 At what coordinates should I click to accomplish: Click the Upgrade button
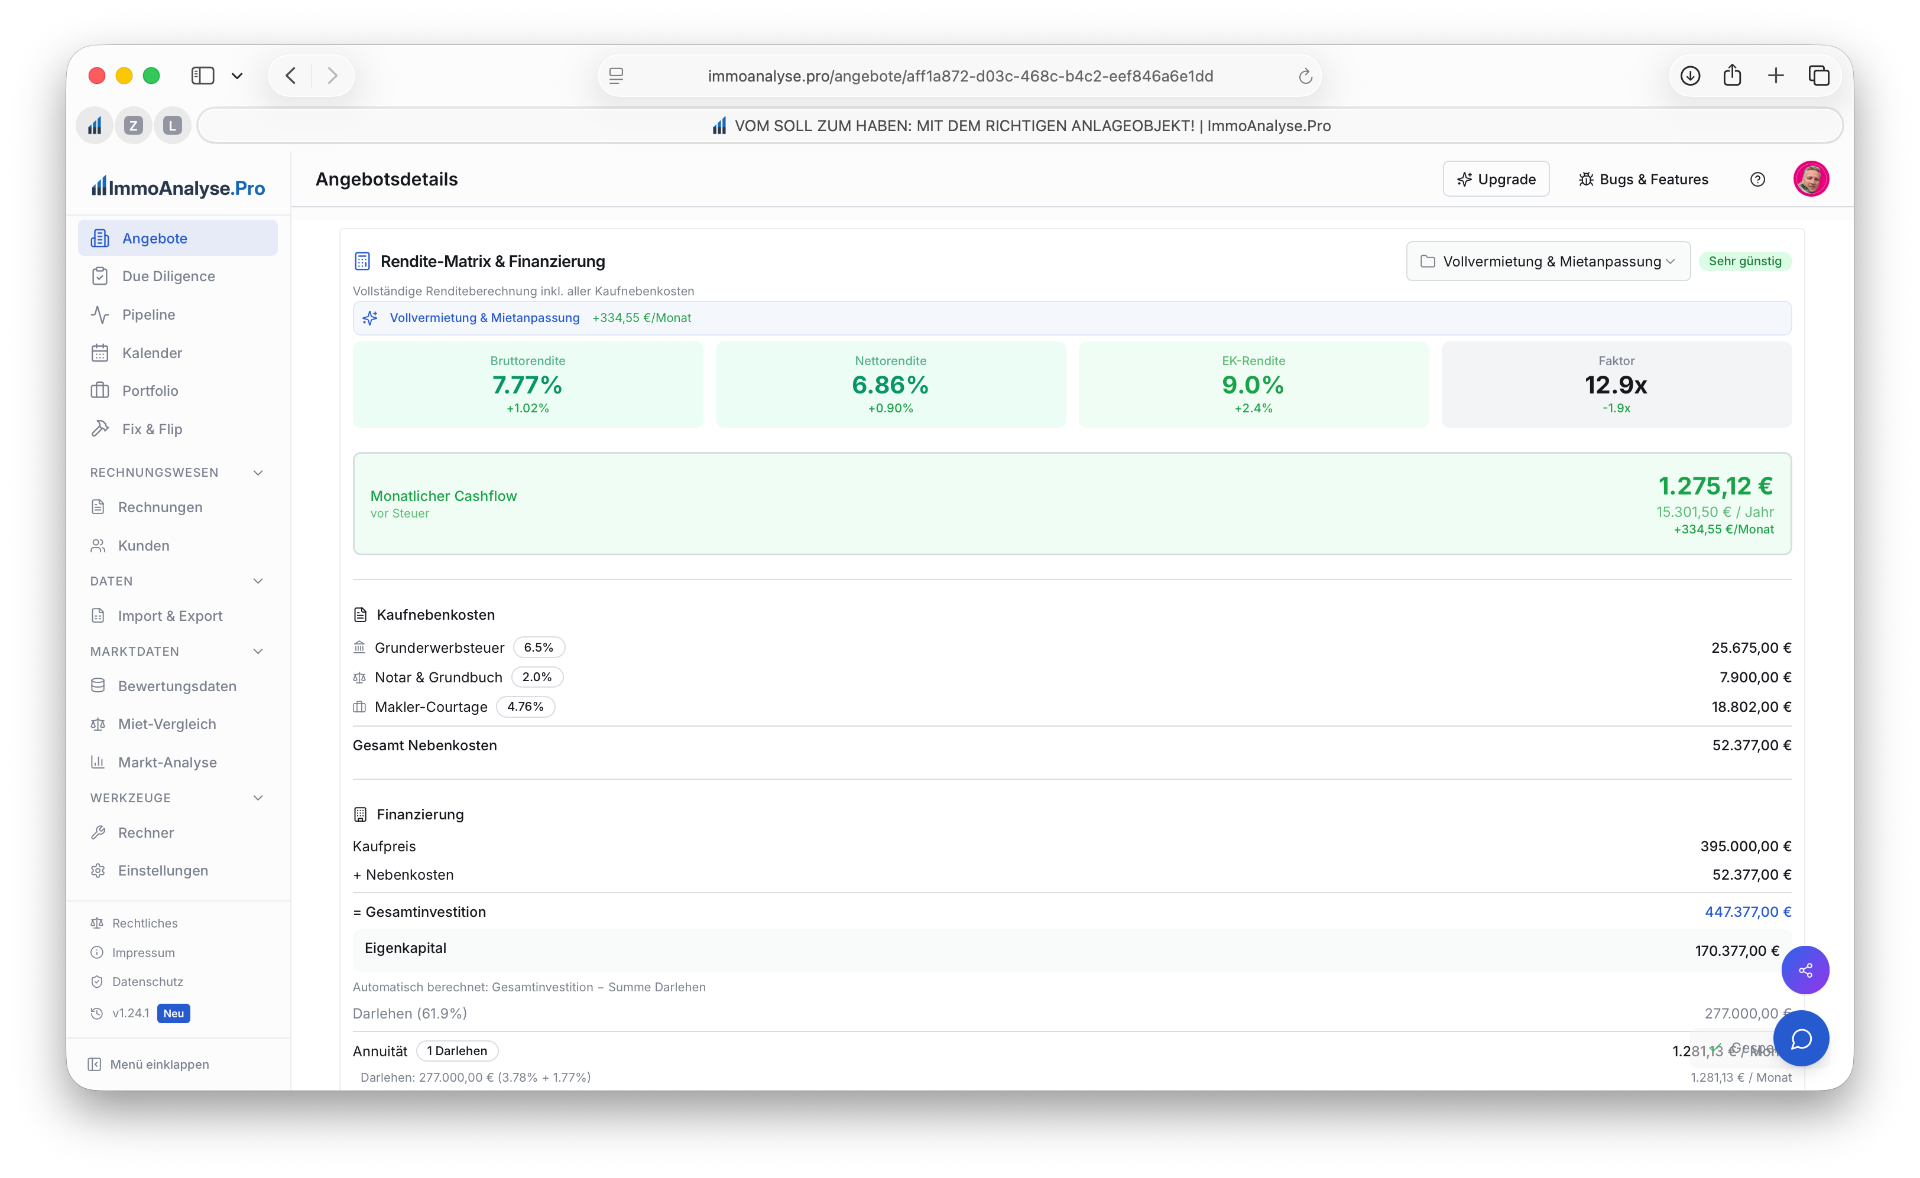point(1495,179)
